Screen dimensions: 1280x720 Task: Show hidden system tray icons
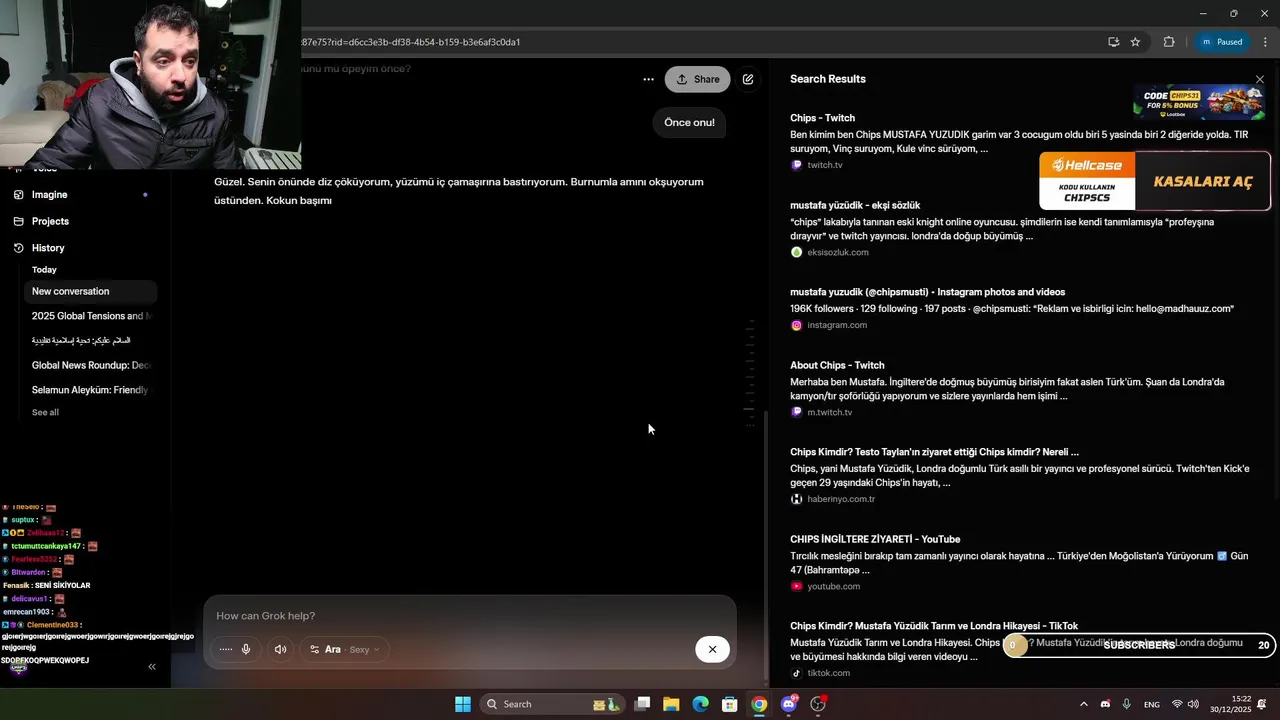tap(1083, 704)
